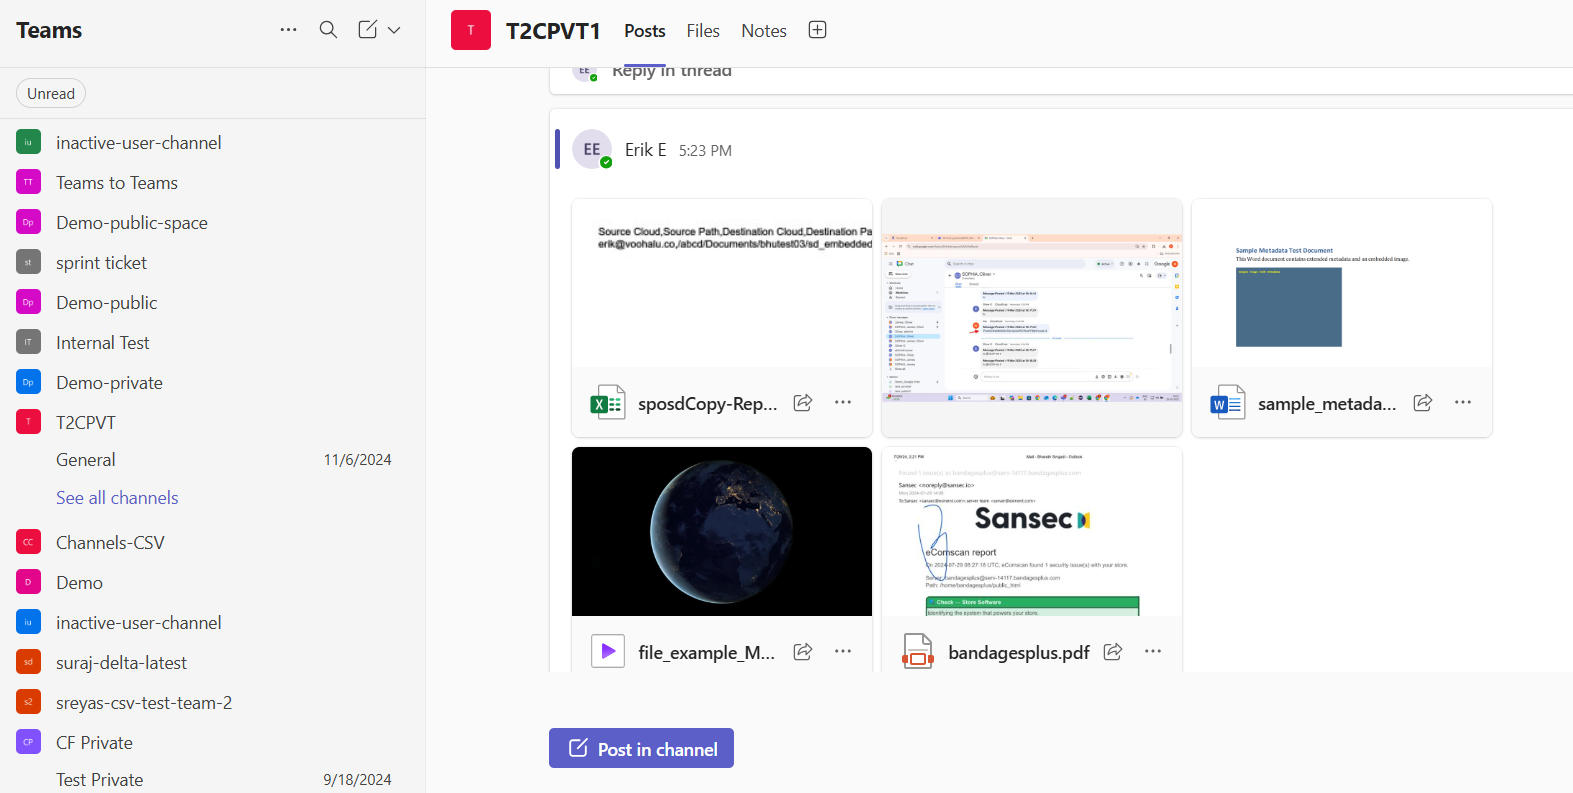
Task: Click the PDF icon for bandagesplus.pdf
Action: tap(917, 651)
